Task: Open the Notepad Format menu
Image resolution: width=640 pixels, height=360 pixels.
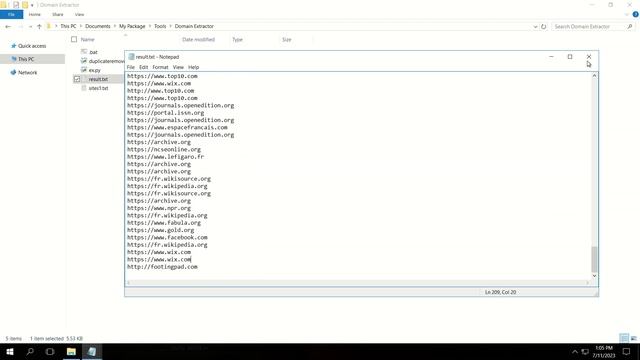Action: [160, 67]
